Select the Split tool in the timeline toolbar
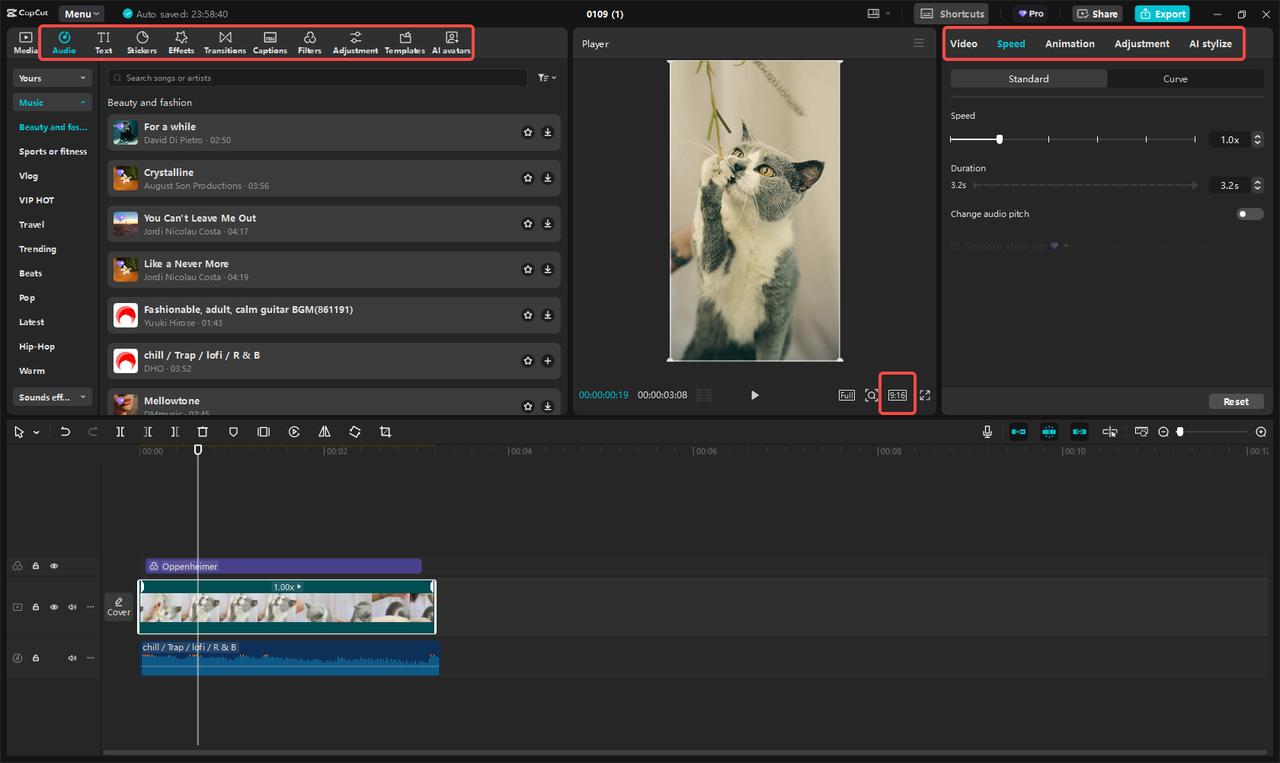This screenshot has height=763, width=1280. [120, 431]
